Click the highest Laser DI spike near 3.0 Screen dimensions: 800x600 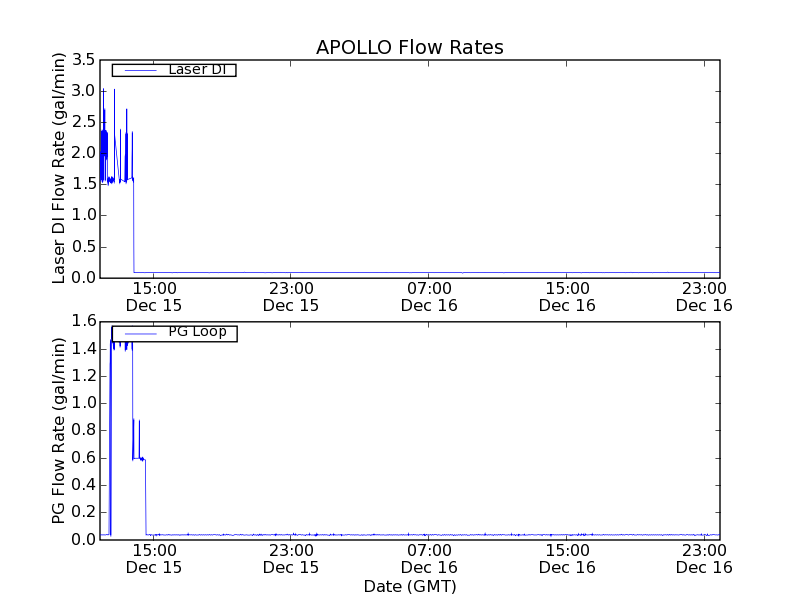(114, 91)
